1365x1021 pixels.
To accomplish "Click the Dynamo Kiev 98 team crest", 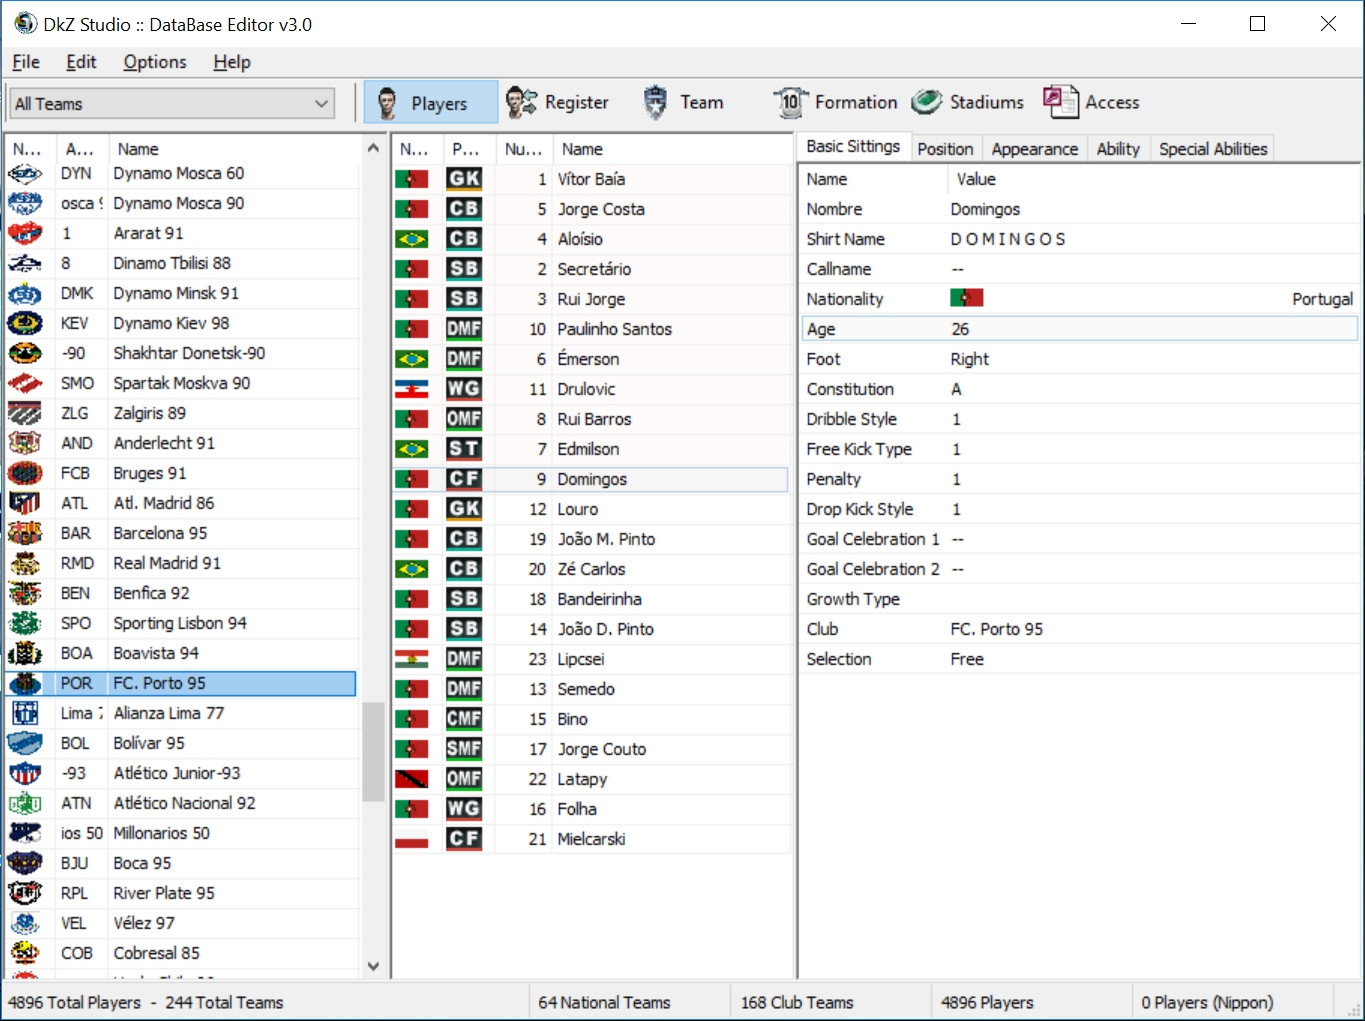I will click(25, 323).
